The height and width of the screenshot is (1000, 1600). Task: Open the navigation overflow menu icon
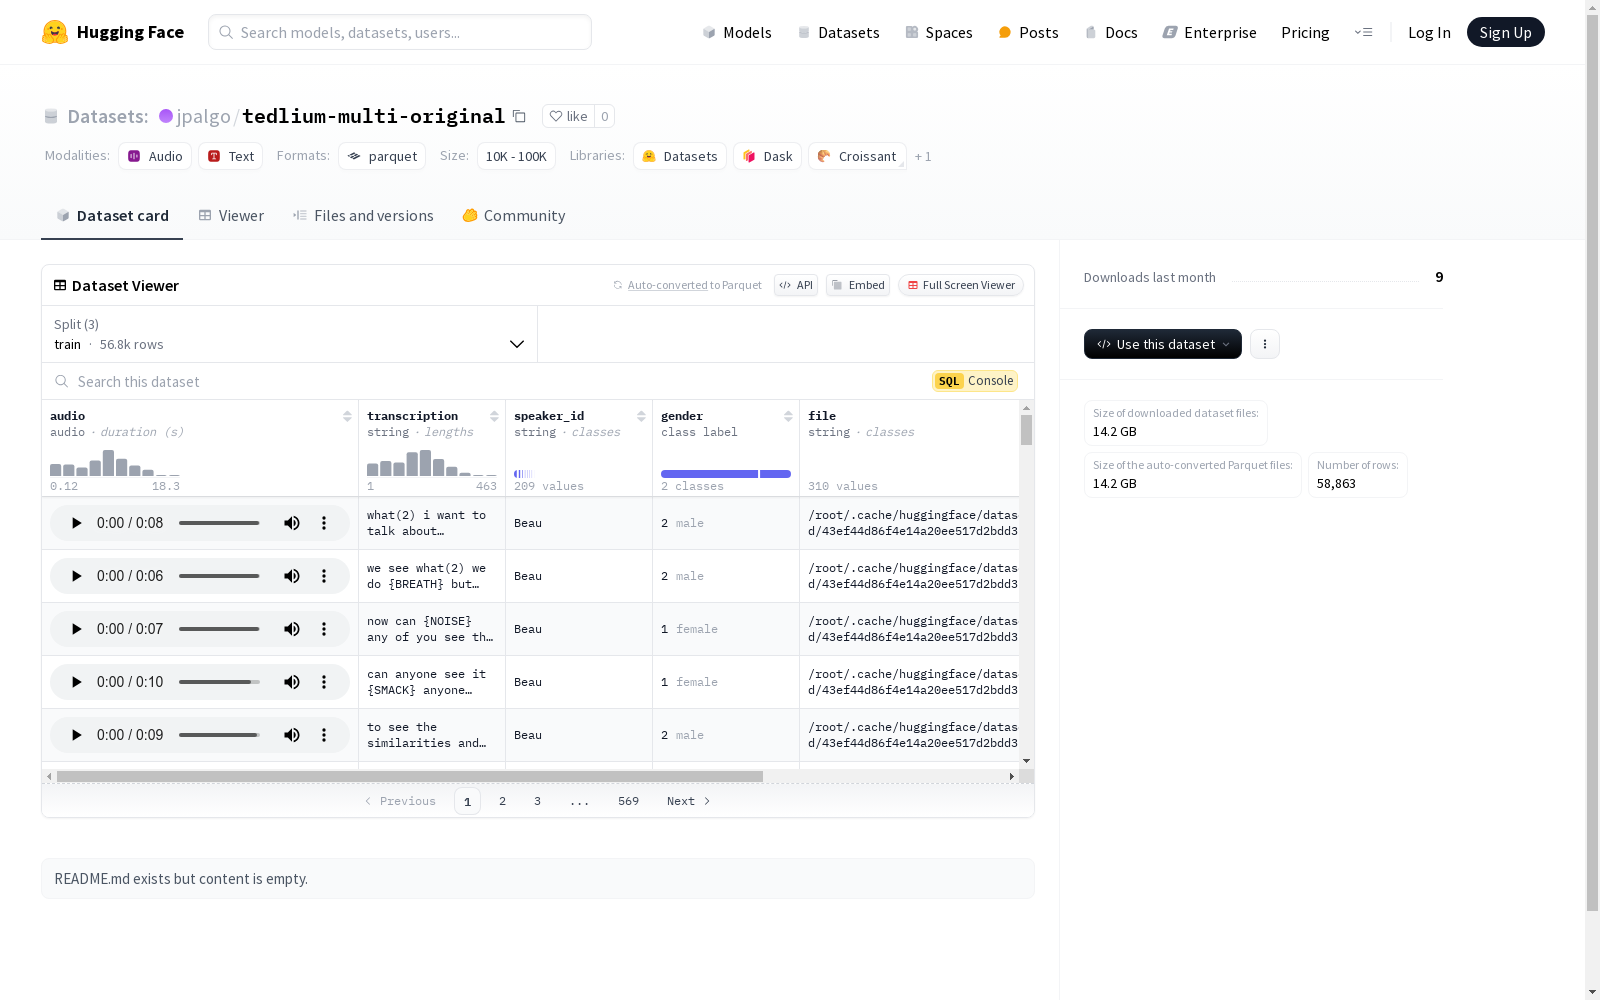1363,32
